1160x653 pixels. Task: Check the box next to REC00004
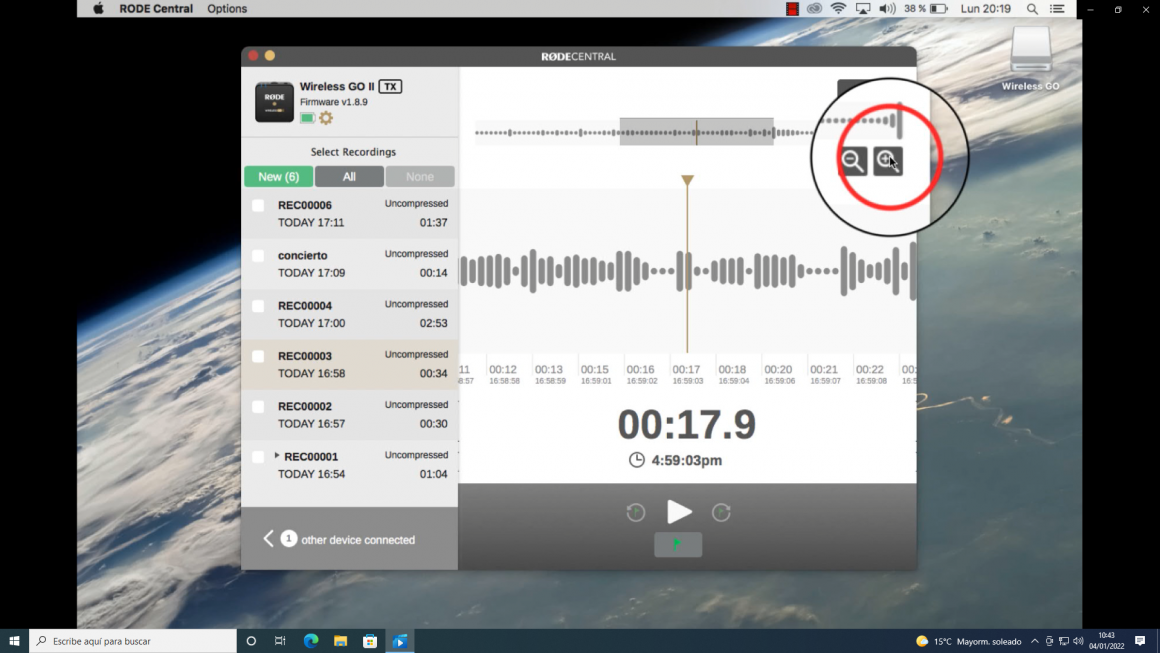click(258, 306)
